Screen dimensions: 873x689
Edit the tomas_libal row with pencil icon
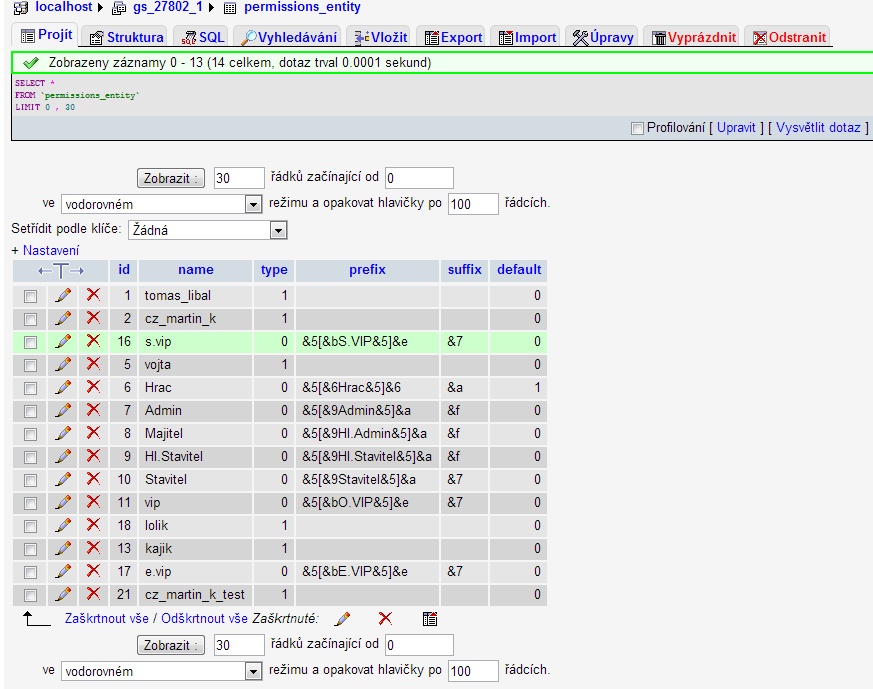point(63,296)
